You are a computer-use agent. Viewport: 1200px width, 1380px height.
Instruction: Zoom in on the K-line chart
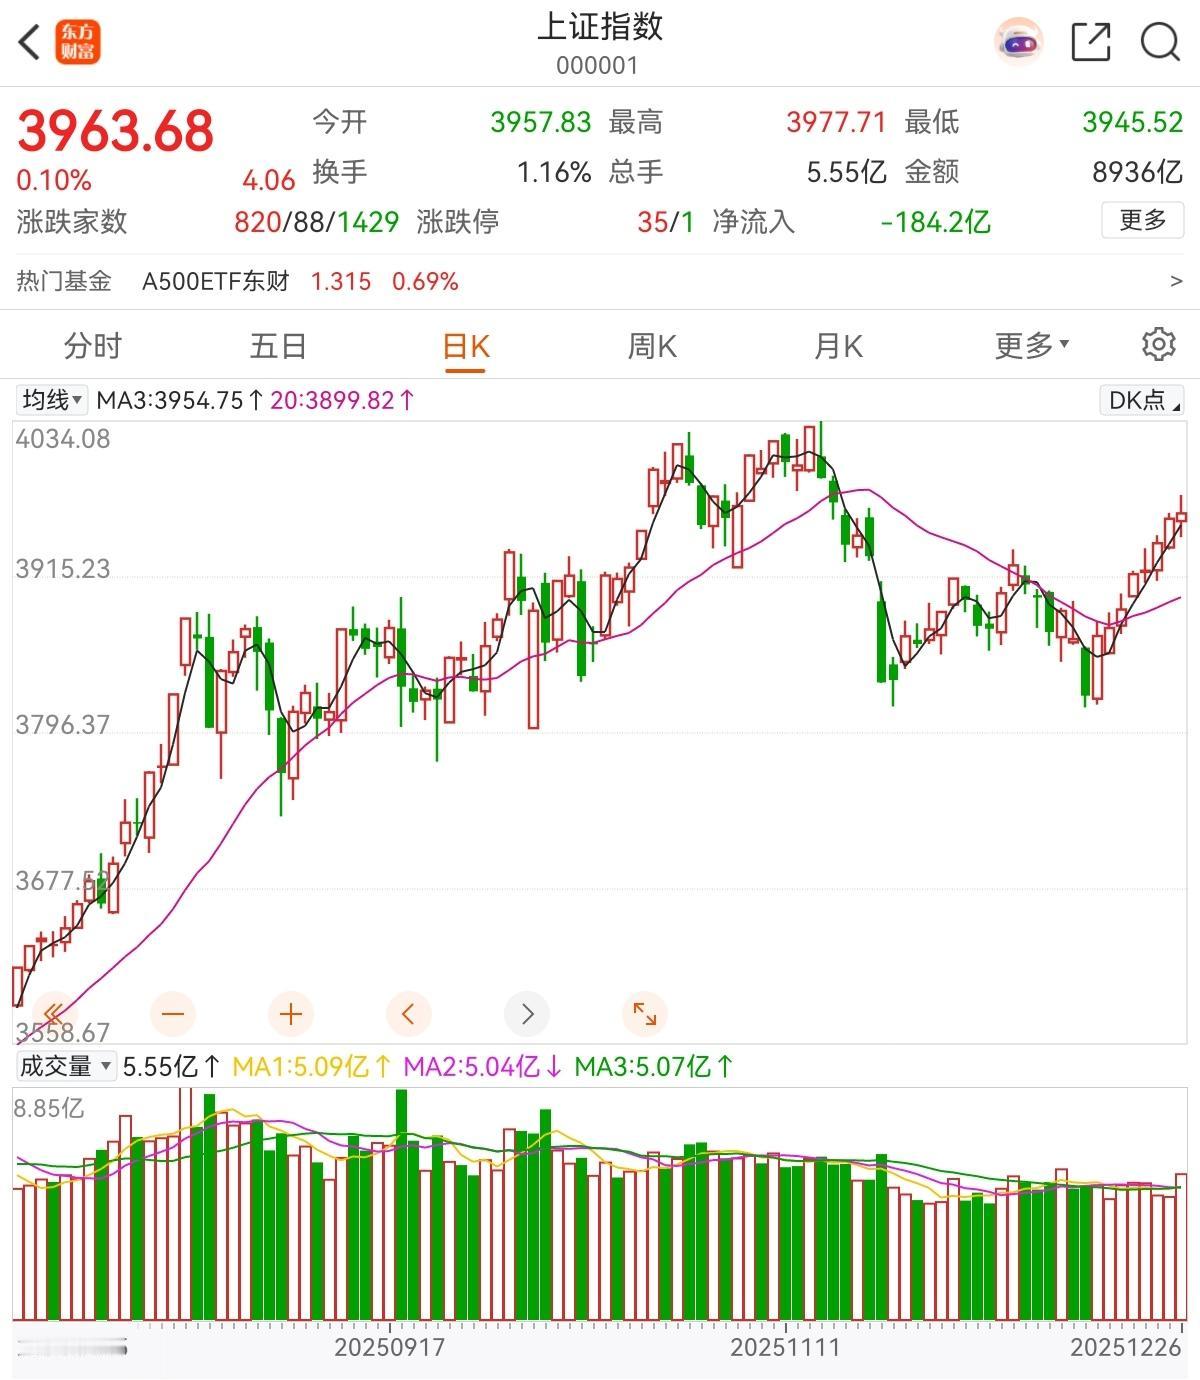290,1013
